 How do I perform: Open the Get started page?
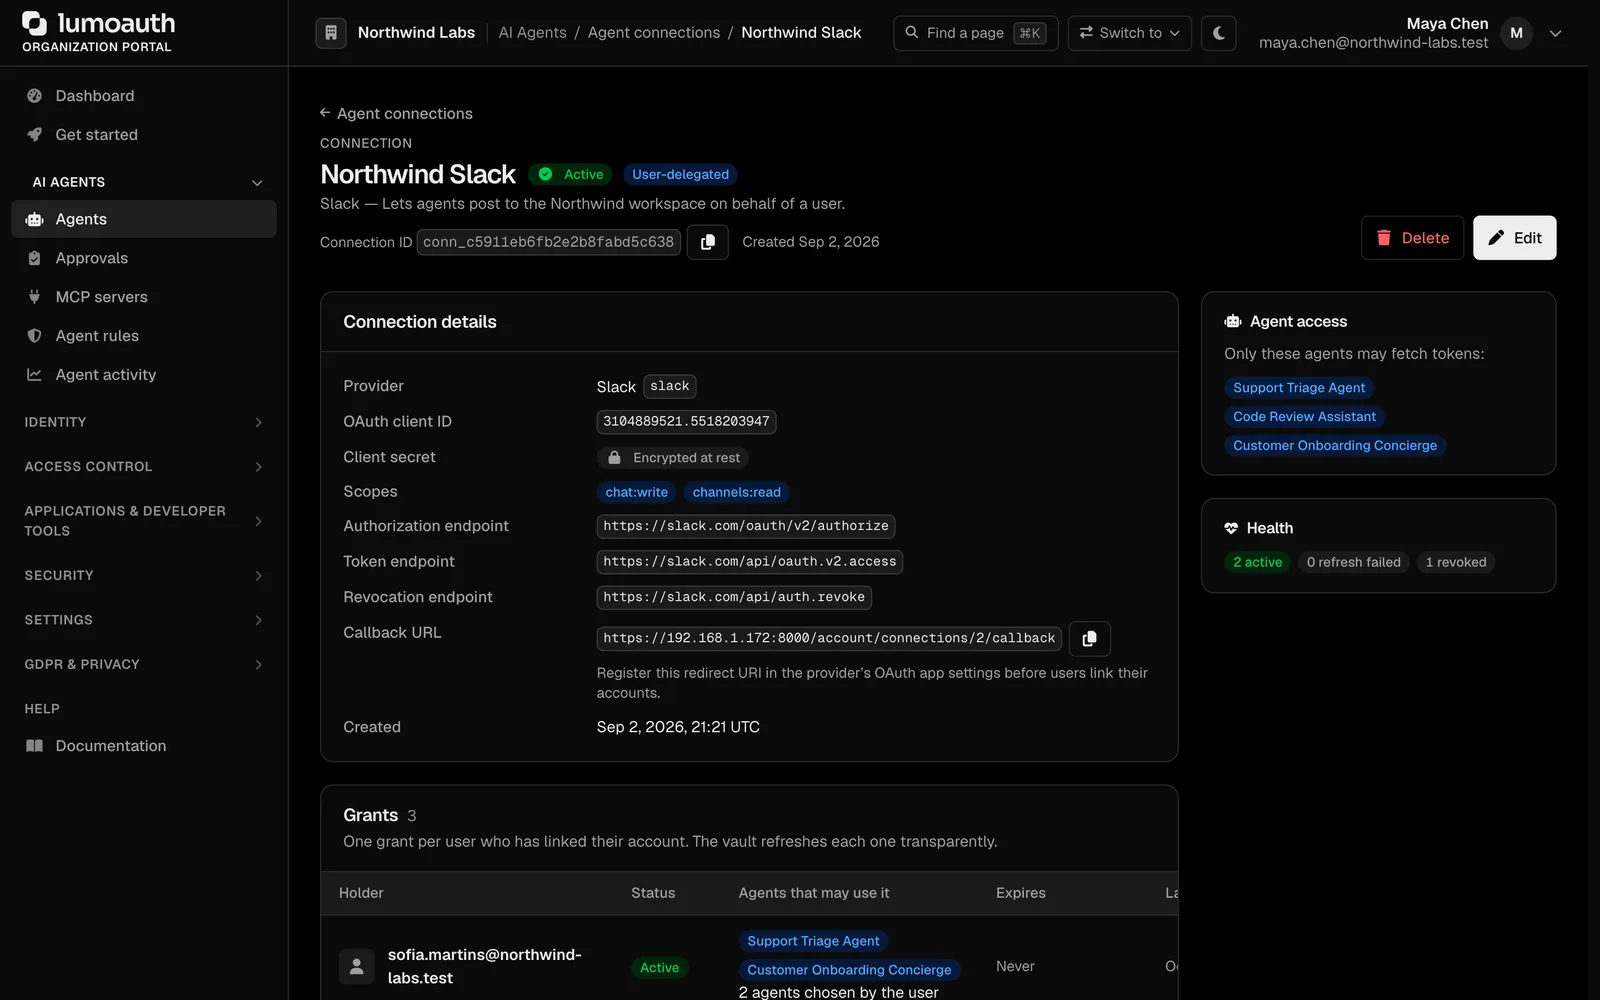pos(144,135)
